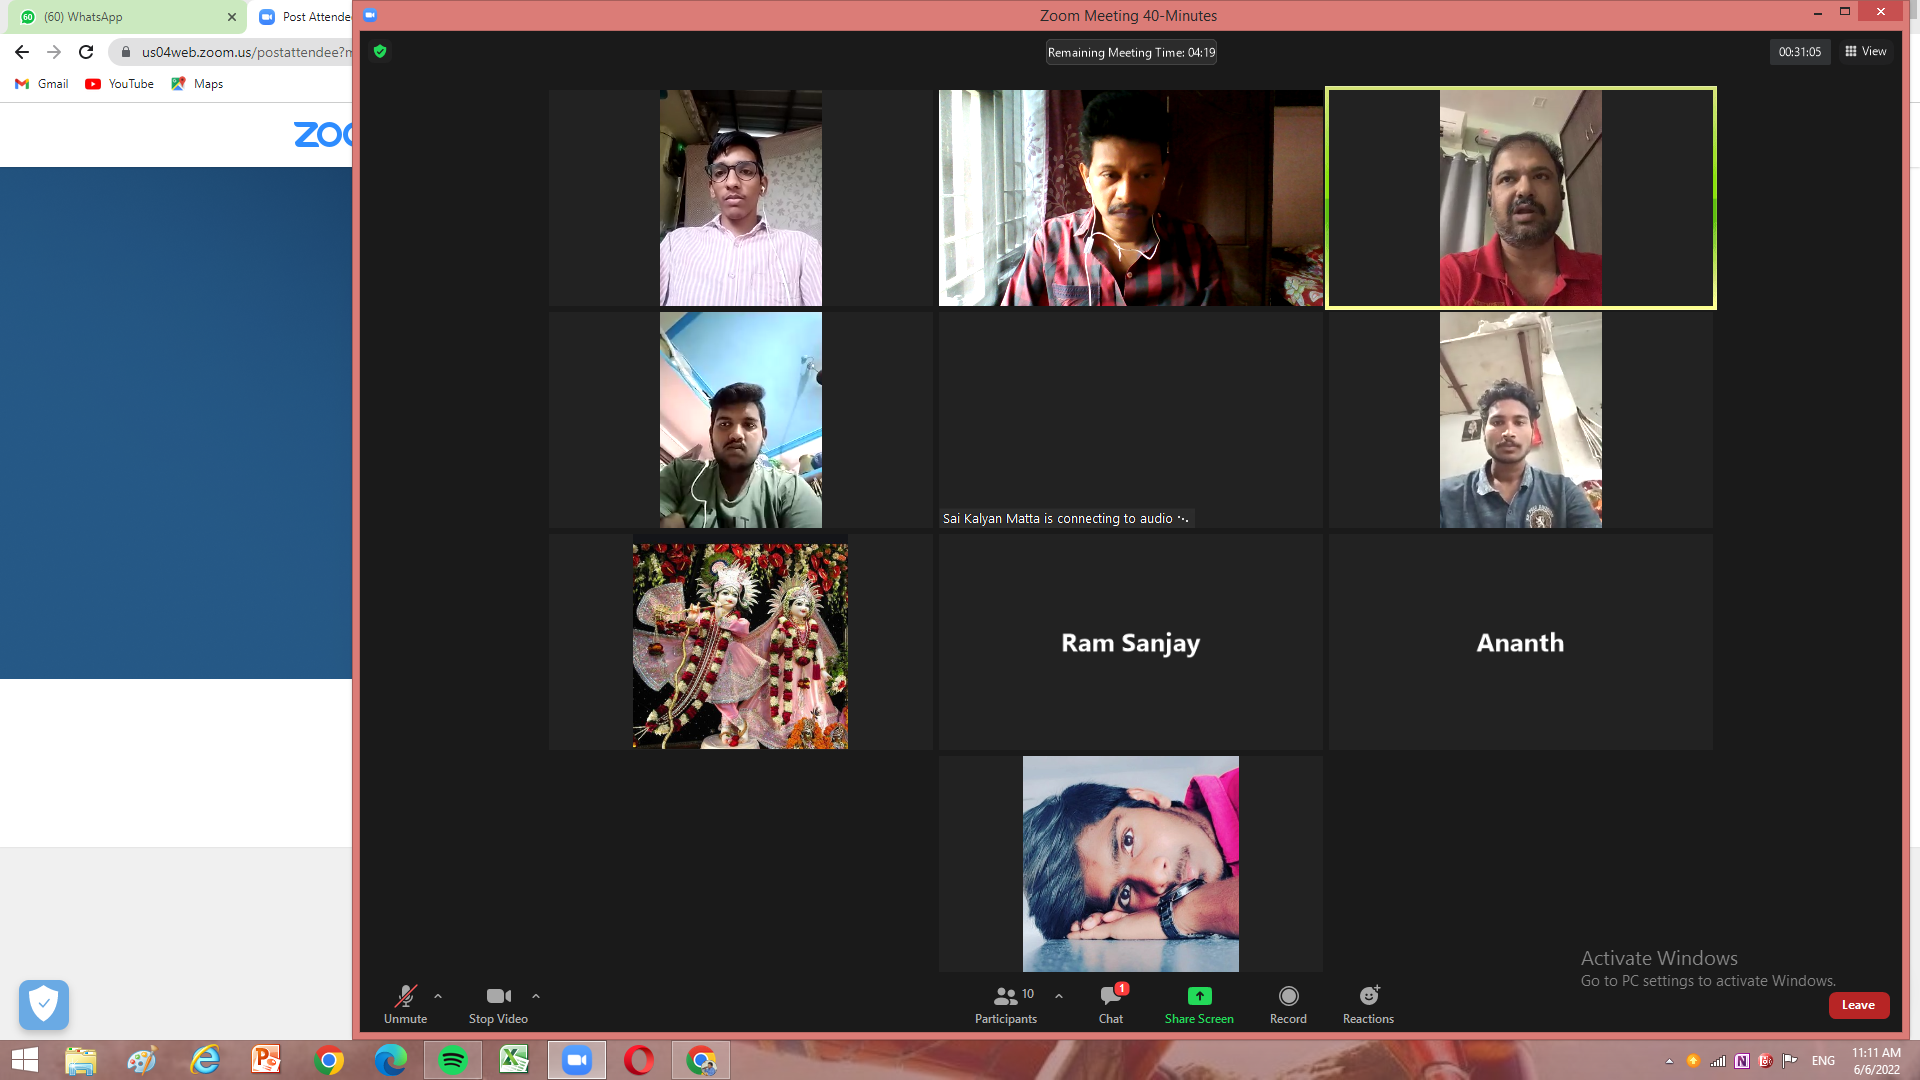Expand audio options arrow beside Unmute
This screenshot has width=1920, height=1080.
click(438, 996)
